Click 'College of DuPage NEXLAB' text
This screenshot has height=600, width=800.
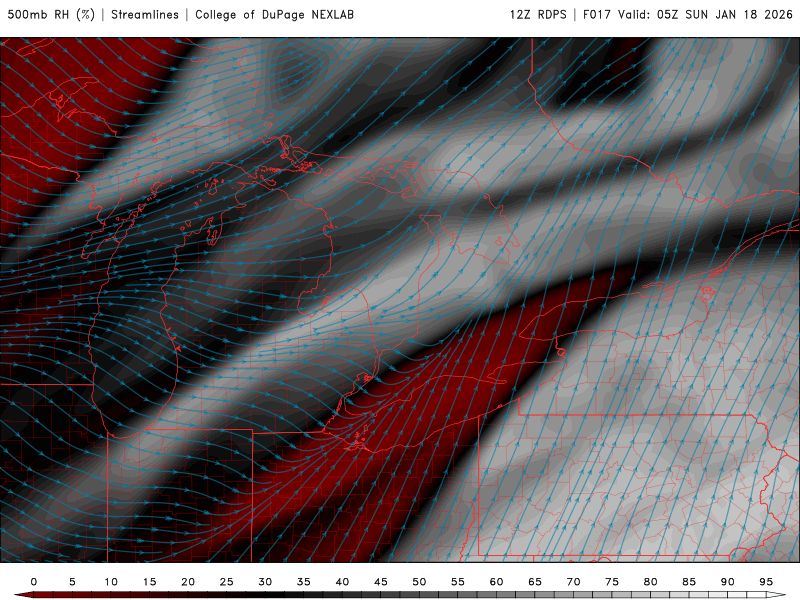click(274, 14)
